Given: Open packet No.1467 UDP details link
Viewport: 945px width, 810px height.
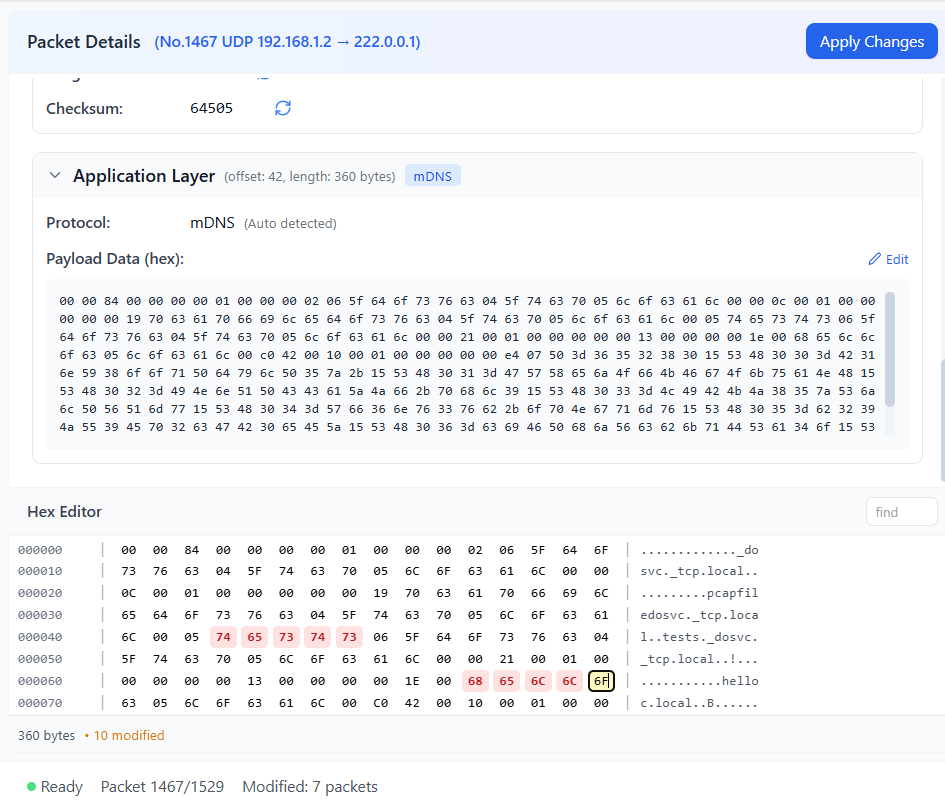Looking at the screenshot, I should (287, 41).
